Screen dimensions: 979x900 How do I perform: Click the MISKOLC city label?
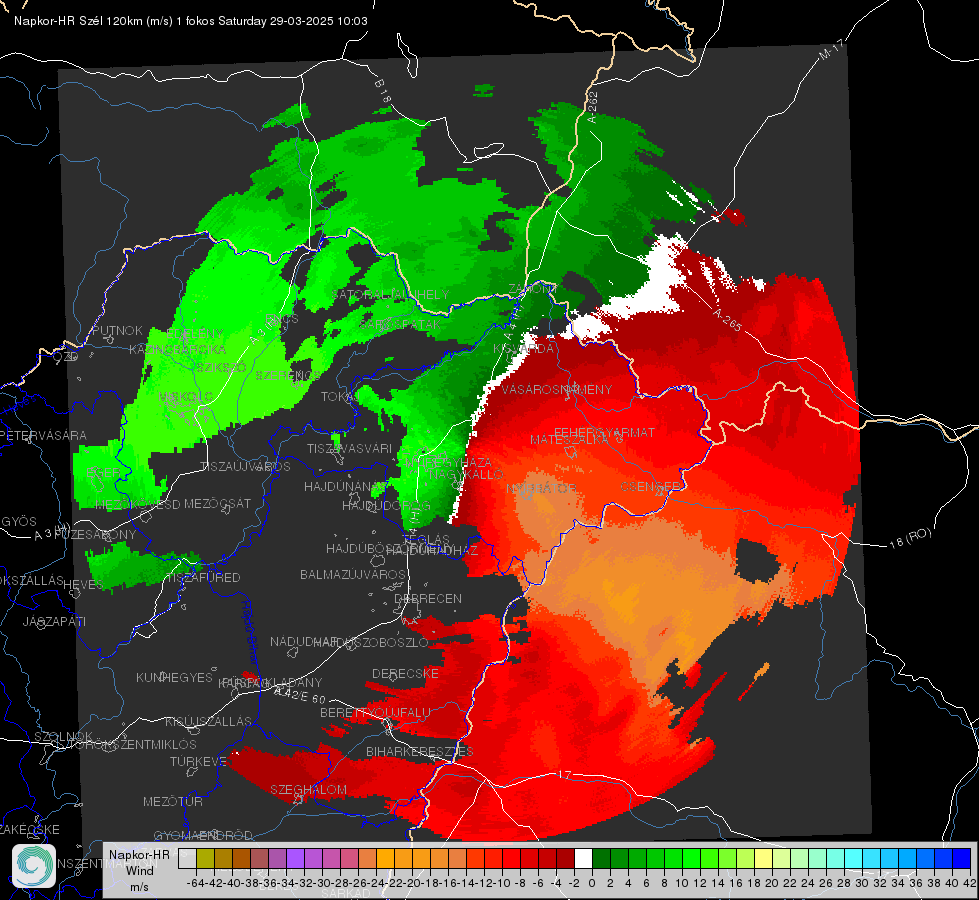pos(186,397)
